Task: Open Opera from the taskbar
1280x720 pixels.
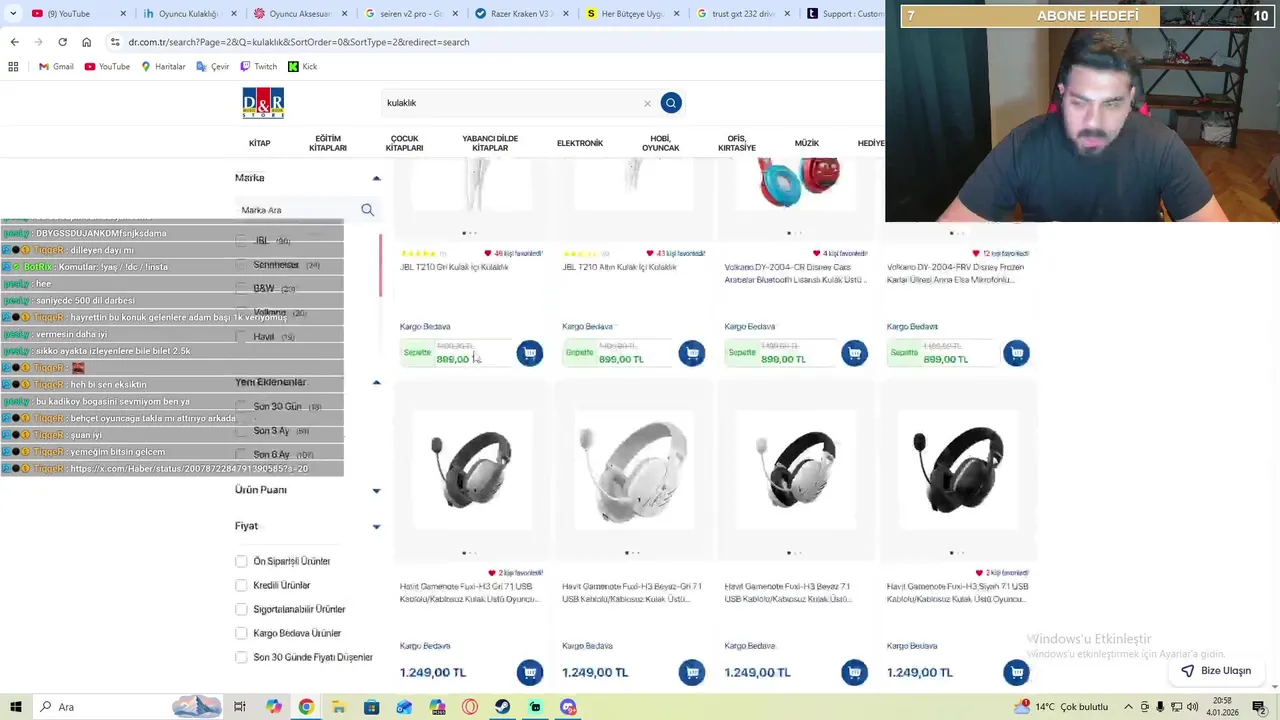Action: tap(470, 707)
